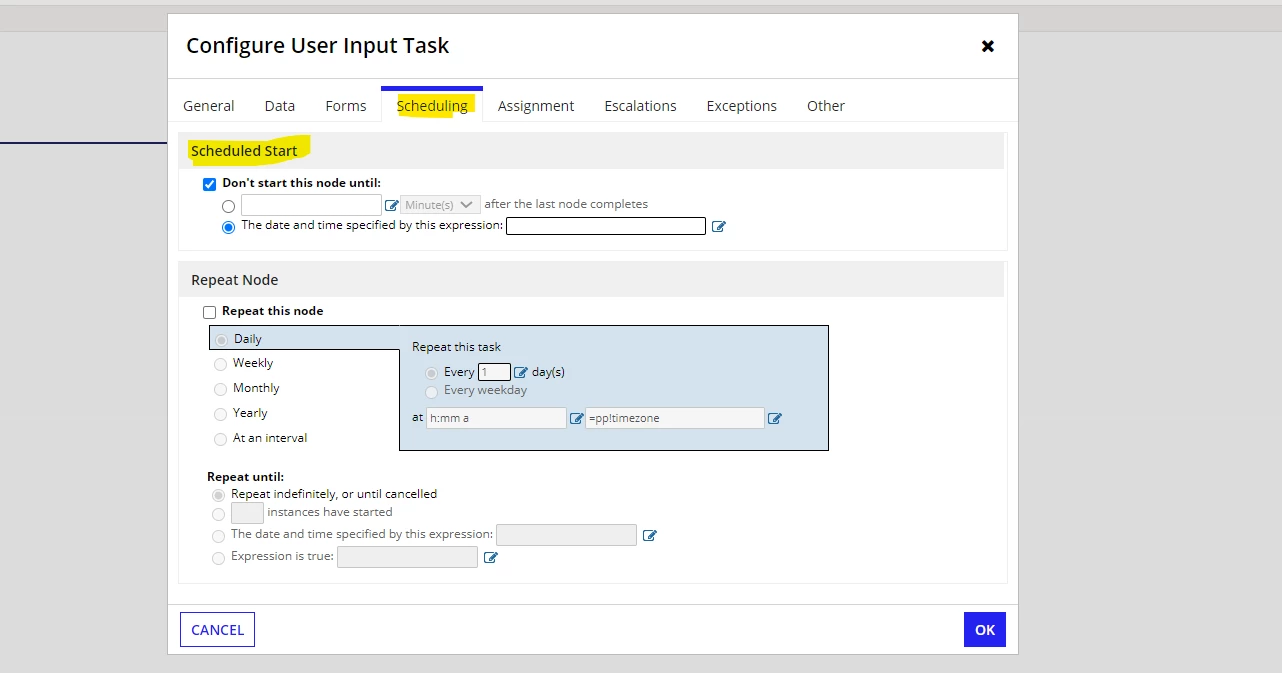Select radio for delay after last node completes
The image size is (1282, 673).
click(x=229, y=206)
